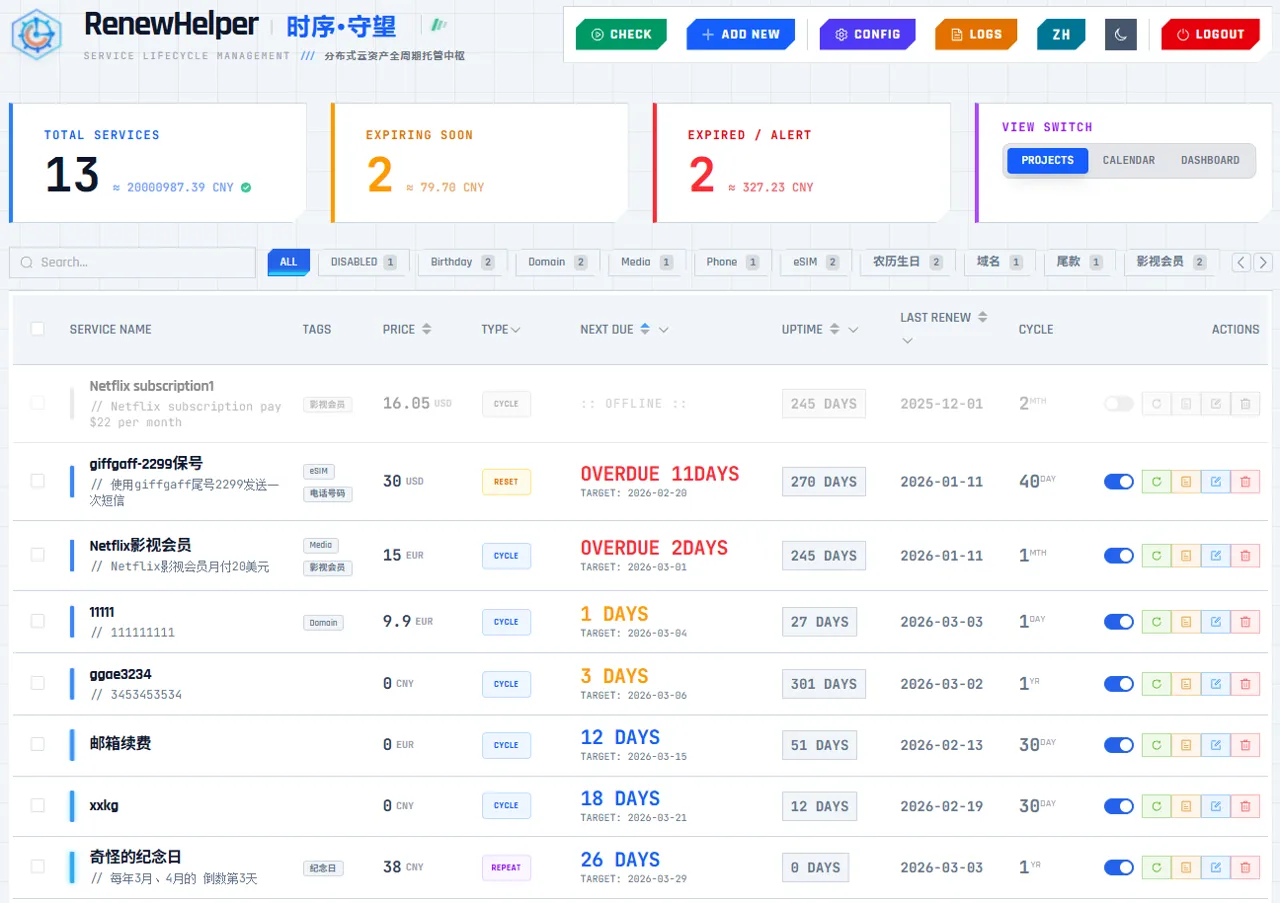1280x903 pixels.
Task: Select the checkbox for xxkg row
Action: (x=37, y=805)
